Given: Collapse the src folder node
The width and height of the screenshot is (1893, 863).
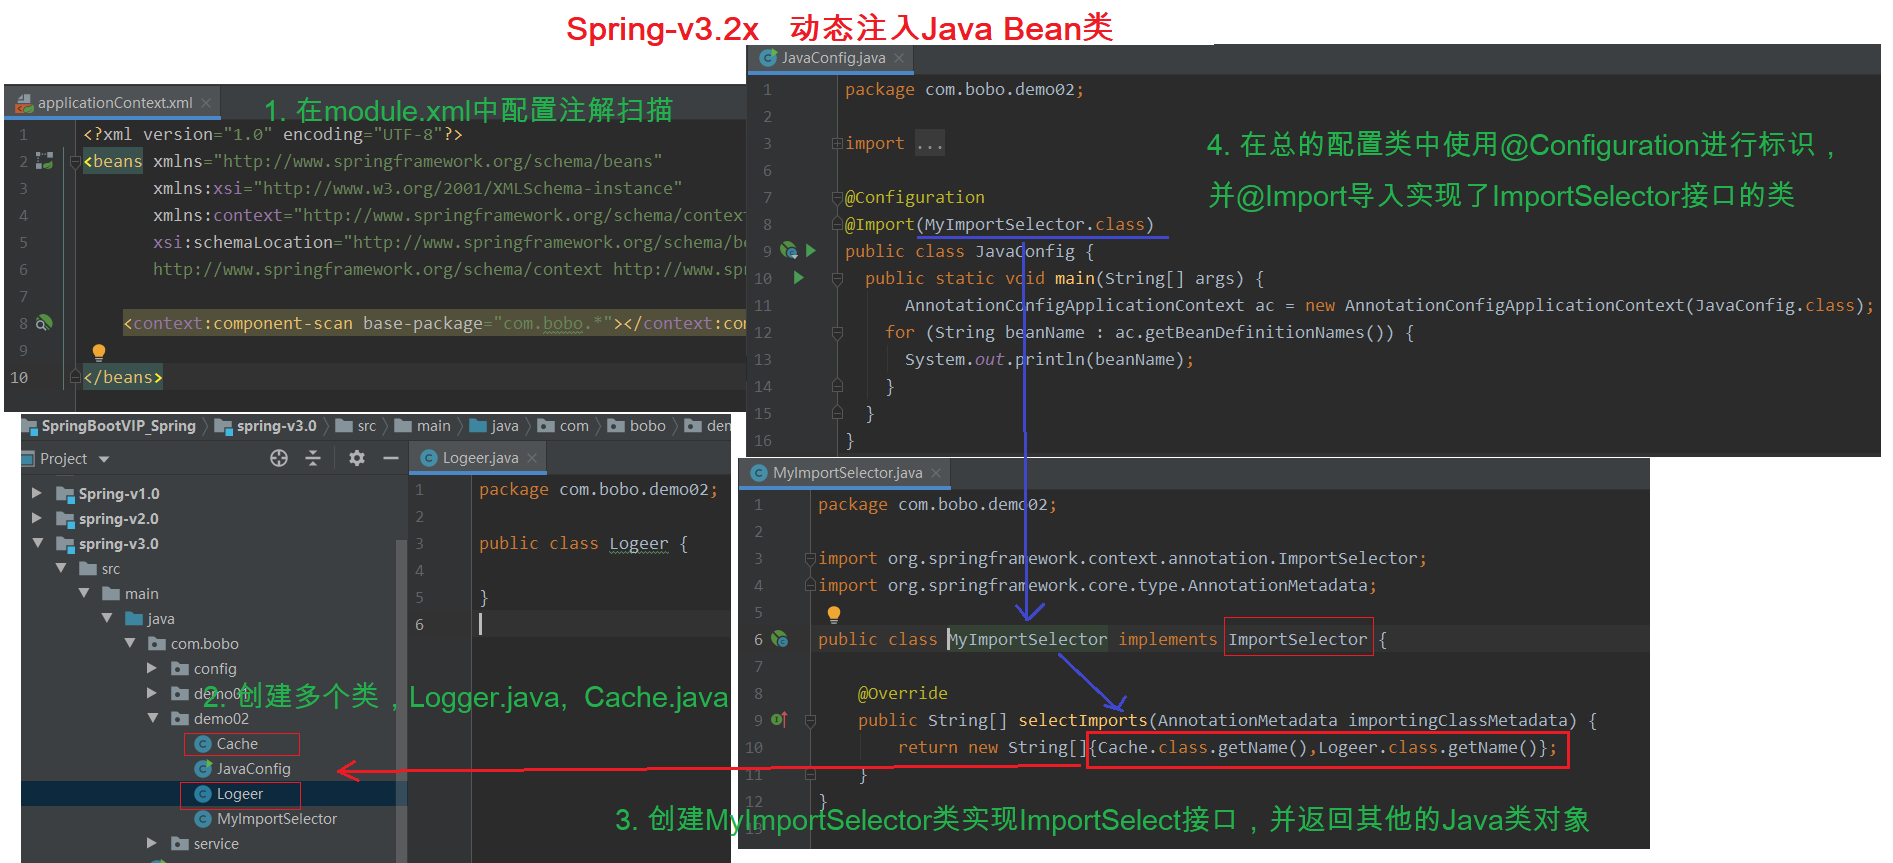Looking at the screenshot, I should coord(61,568).
